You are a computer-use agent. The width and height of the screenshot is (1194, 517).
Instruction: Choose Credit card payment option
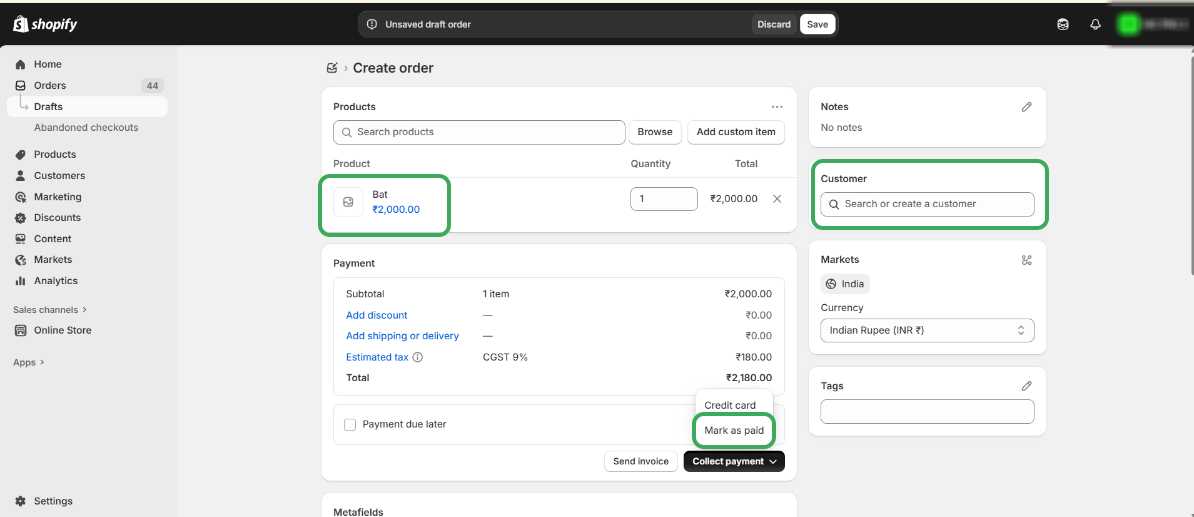[730, 405]
